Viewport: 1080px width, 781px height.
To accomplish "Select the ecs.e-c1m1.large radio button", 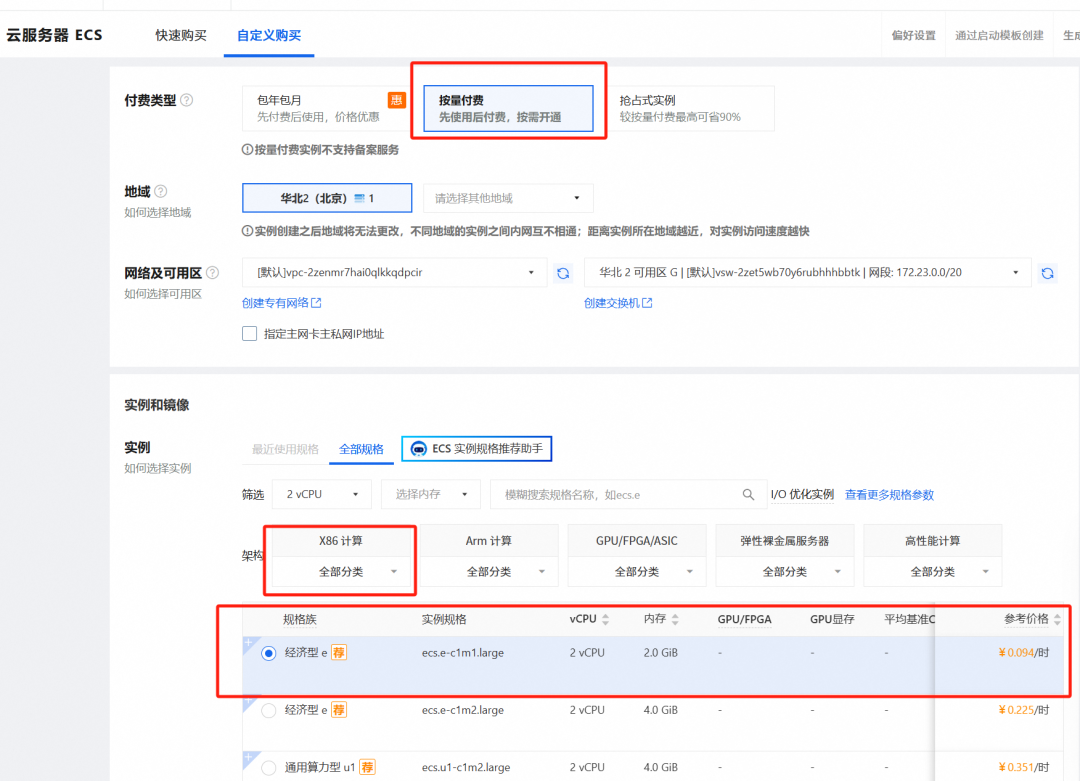I will point(269,653).
